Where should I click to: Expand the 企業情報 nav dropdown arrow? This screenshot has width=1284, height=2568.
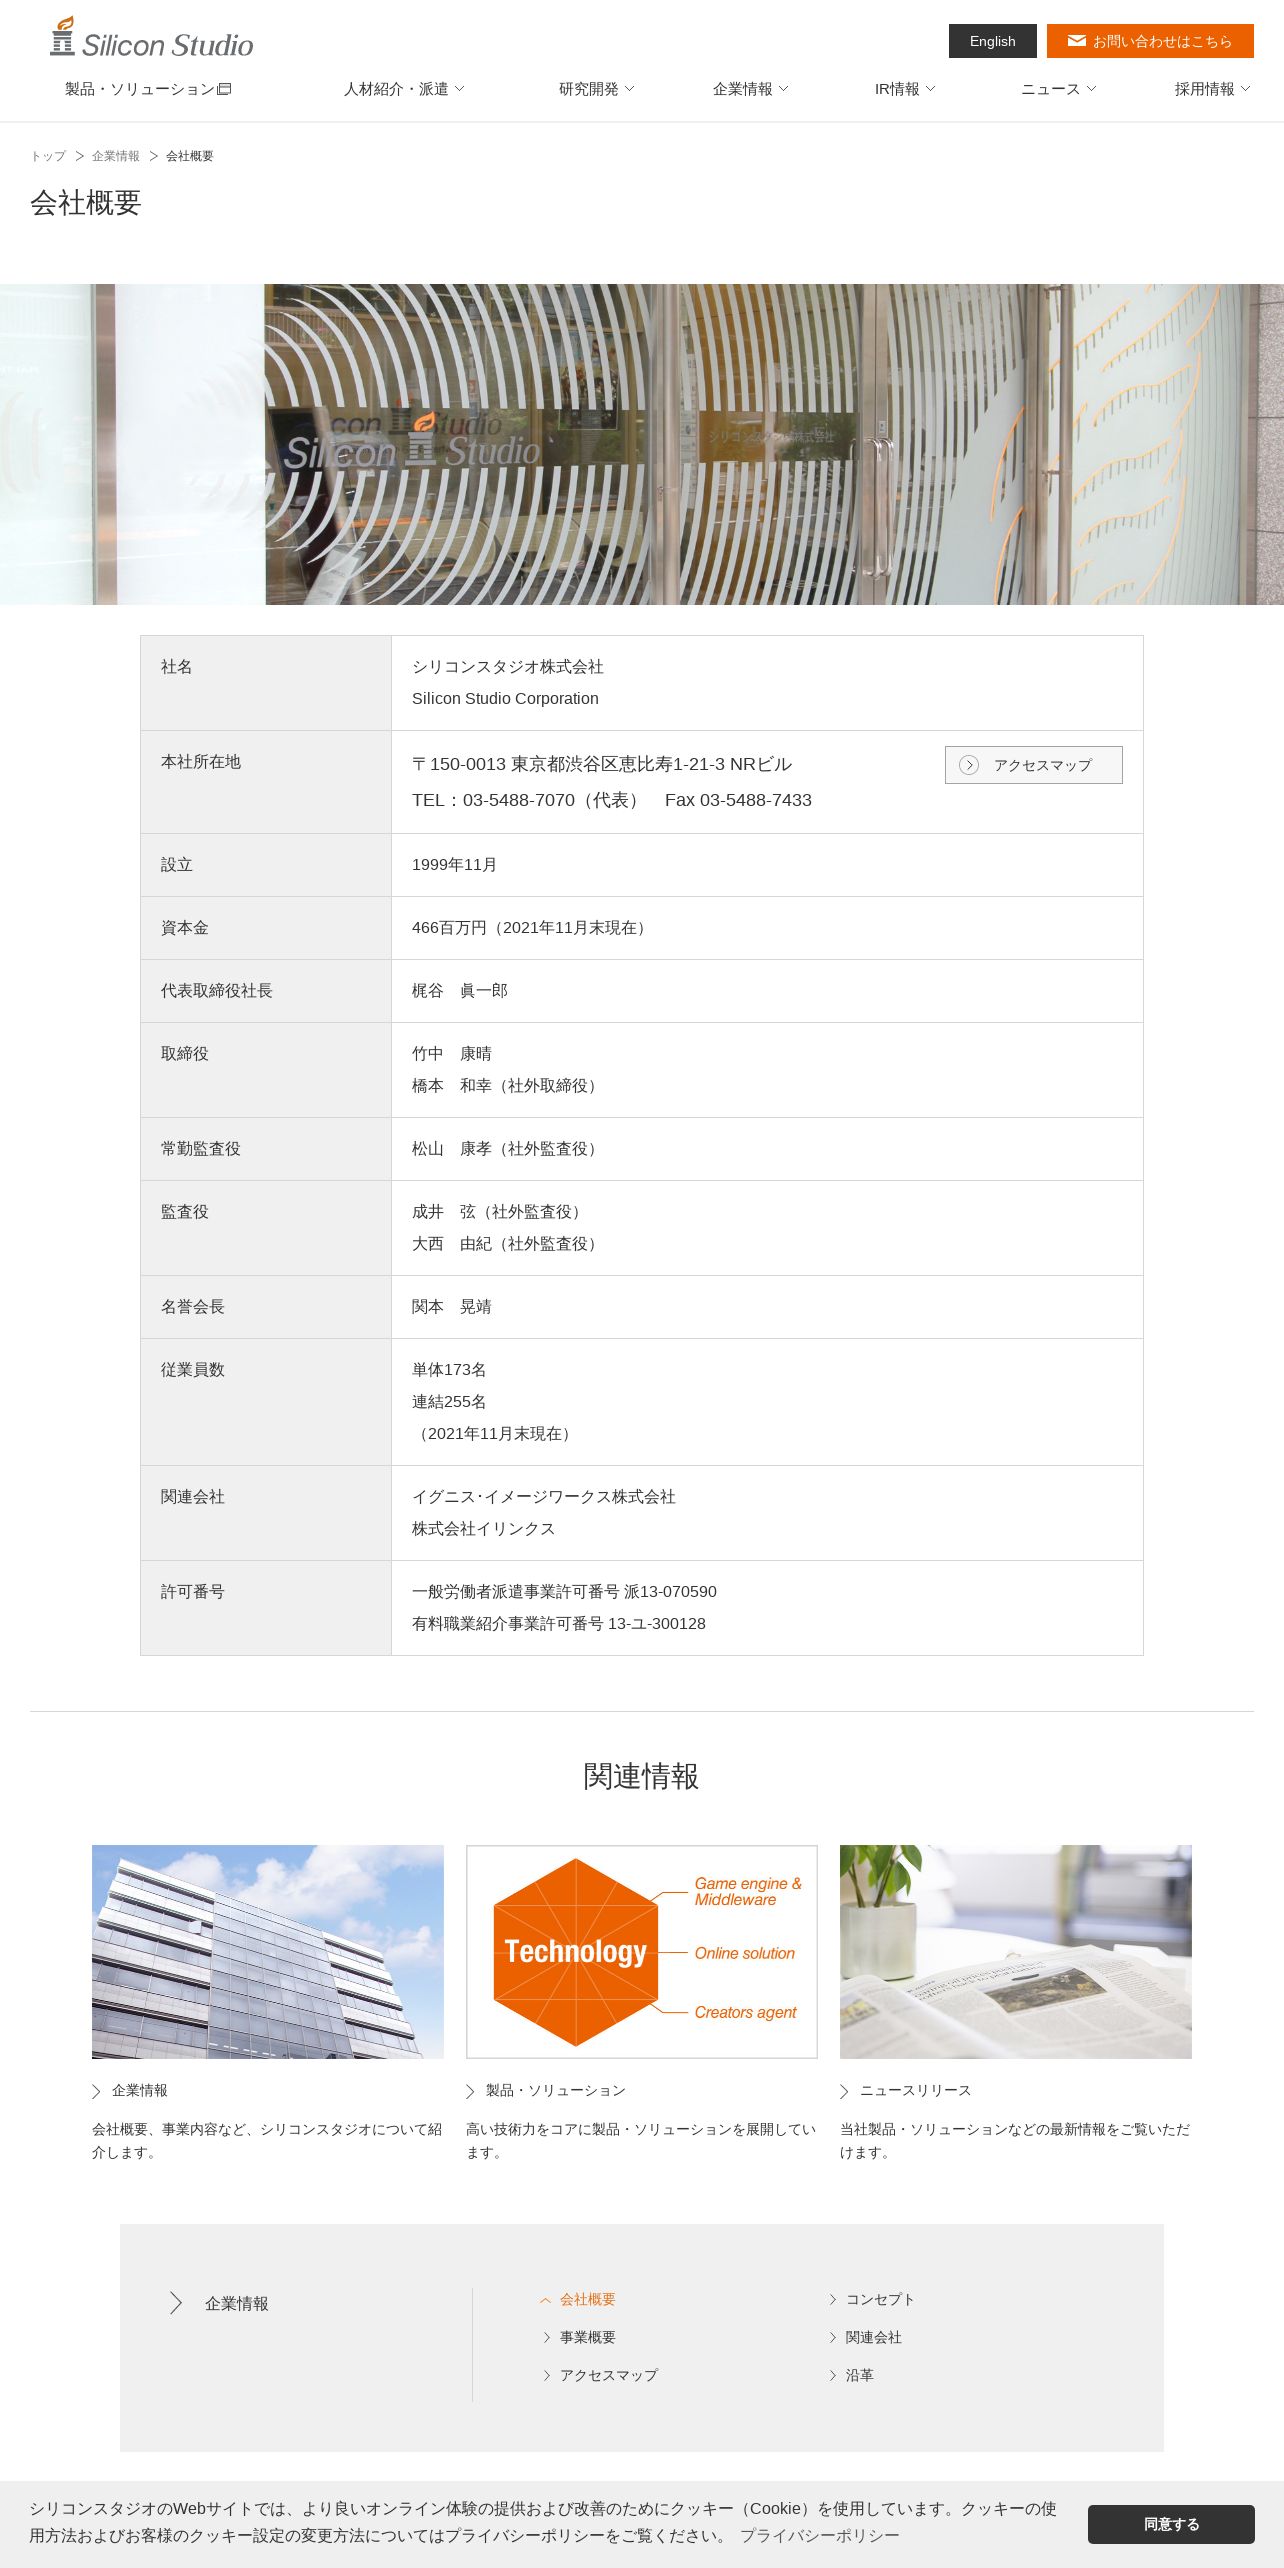tap(784, 89)
